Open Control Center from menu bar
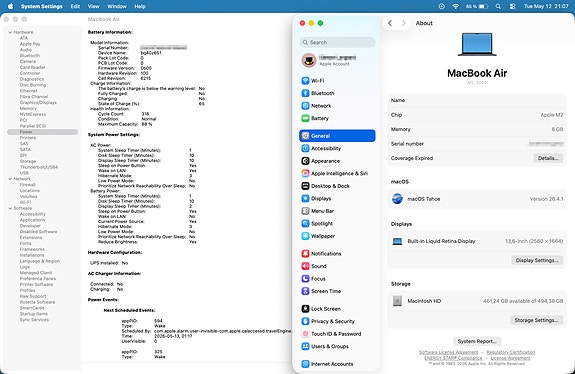The width and height of the screenshot is (575, 374). point(513,6)
